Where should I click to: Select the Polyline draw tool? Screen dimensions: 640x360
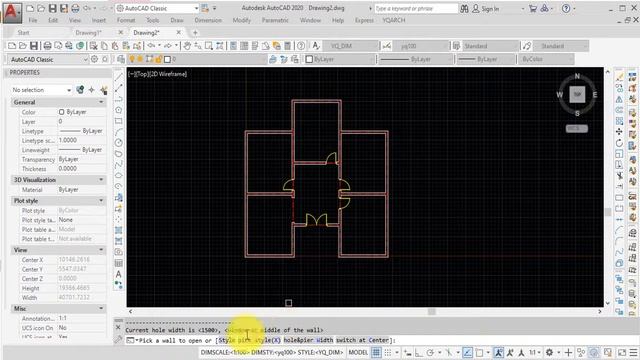(x=118, y=99)
